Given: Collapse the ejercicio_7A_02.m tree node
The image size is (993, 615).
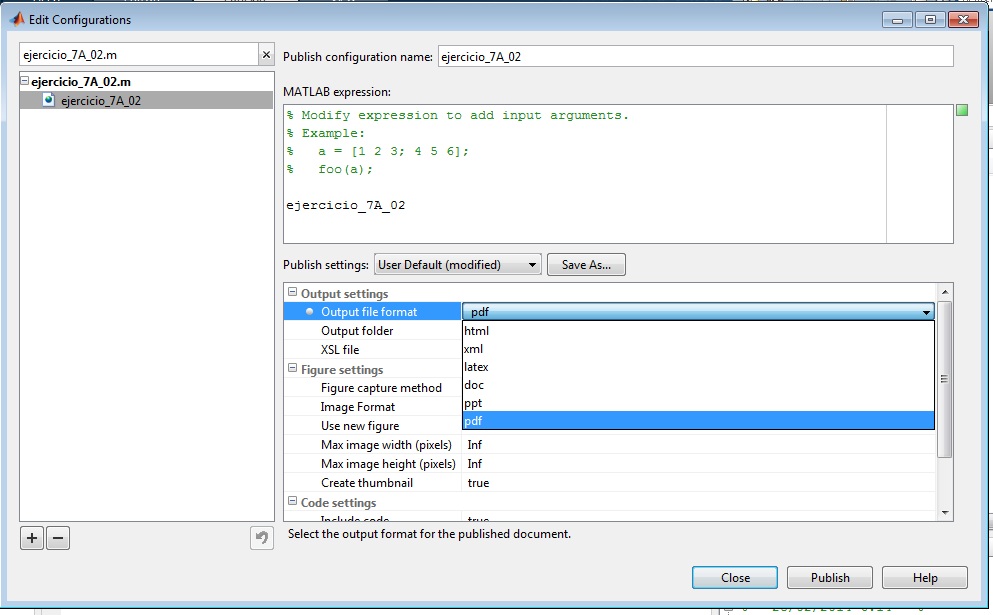Looking at the screenshot, I should [25, 80].
